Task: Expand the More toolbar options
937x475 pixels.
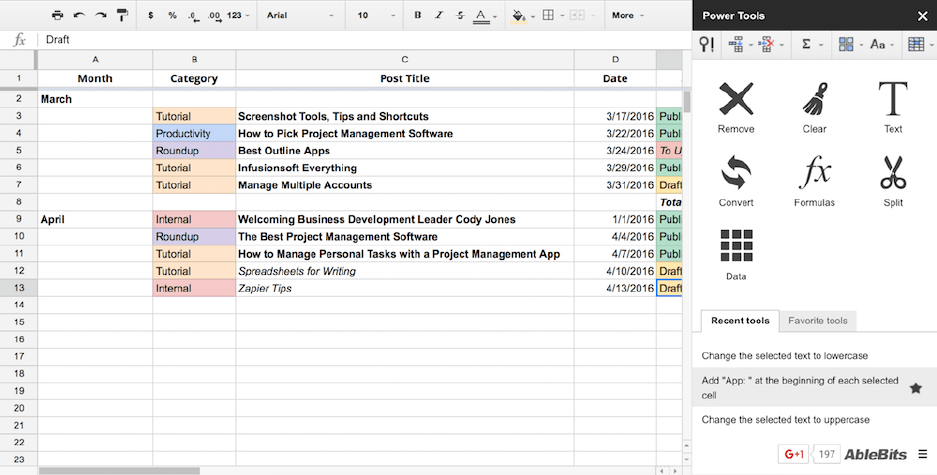Action: pyautogui.click(x=627, y=16)
